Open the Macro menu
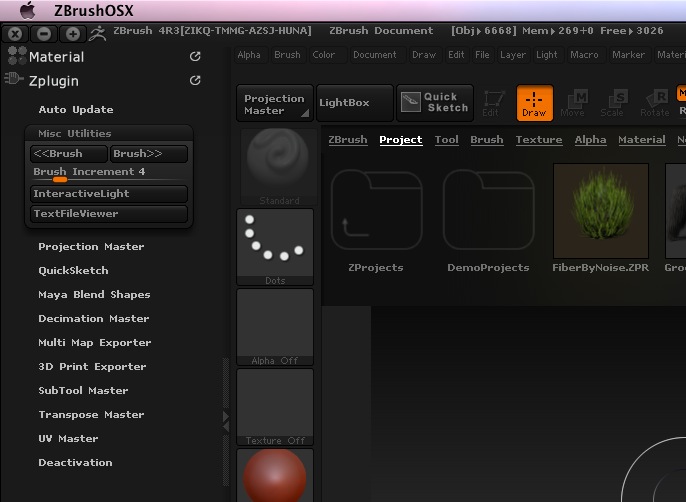The width and height of the screenshot is (686, 502). pos(584,55)
